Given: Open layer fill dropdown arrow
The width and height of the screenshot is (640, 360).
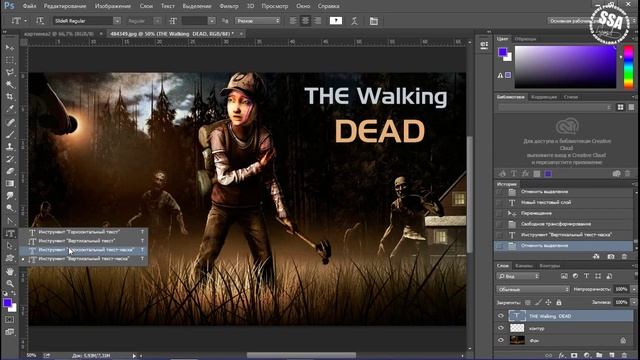Looking at the screenshot, I should tap(634, 302).
